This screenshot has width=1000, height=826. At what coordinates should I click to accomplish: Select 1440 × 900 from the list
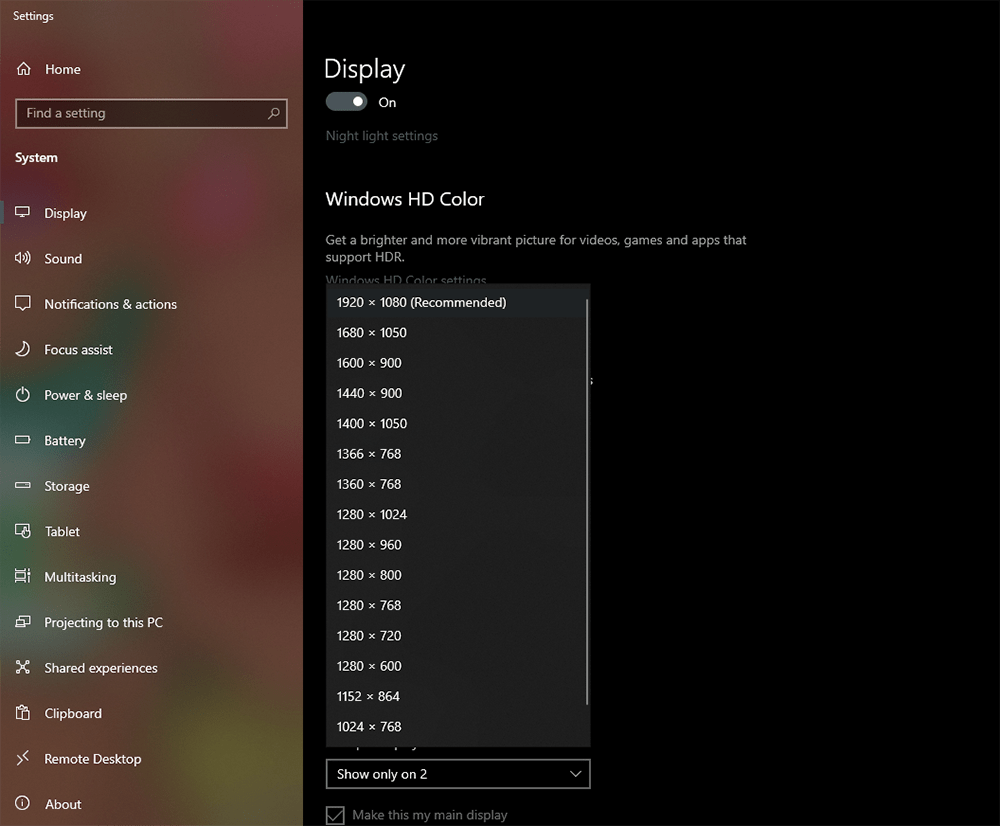point(458,393)
